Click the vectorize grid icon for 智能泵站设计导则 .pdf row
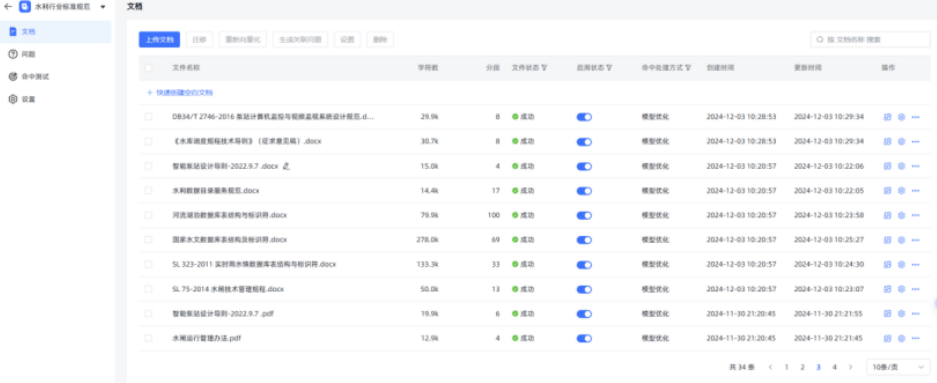Image resolution: width=937 pixels, height=383 pixels. point(888,314)
